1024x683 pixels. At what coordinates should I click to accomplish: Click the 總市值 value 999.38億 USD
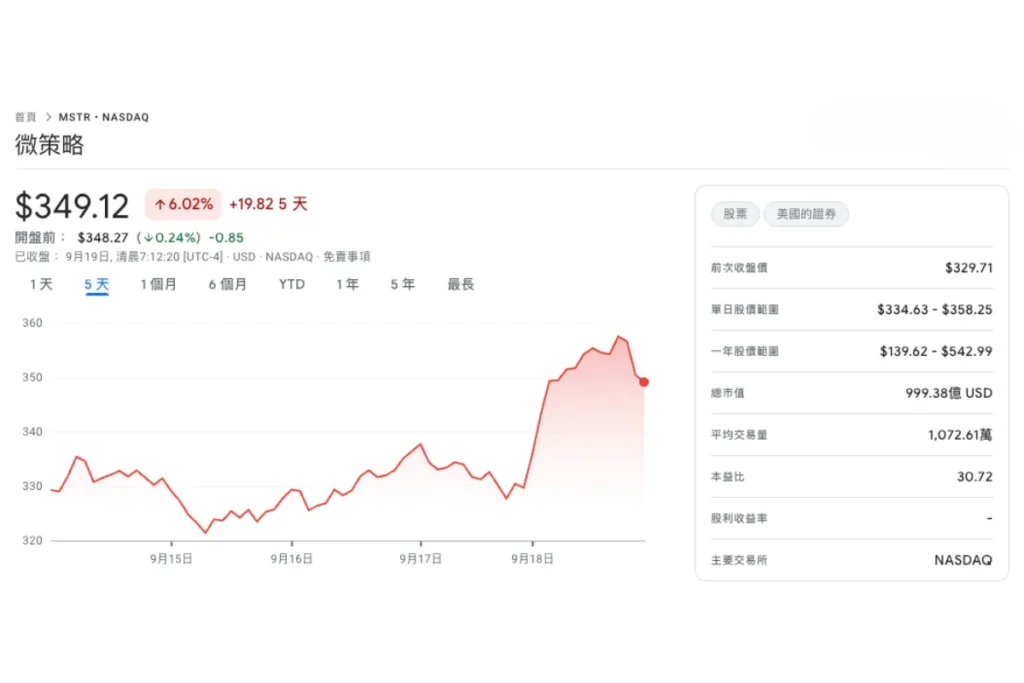[x=948, y=393]
